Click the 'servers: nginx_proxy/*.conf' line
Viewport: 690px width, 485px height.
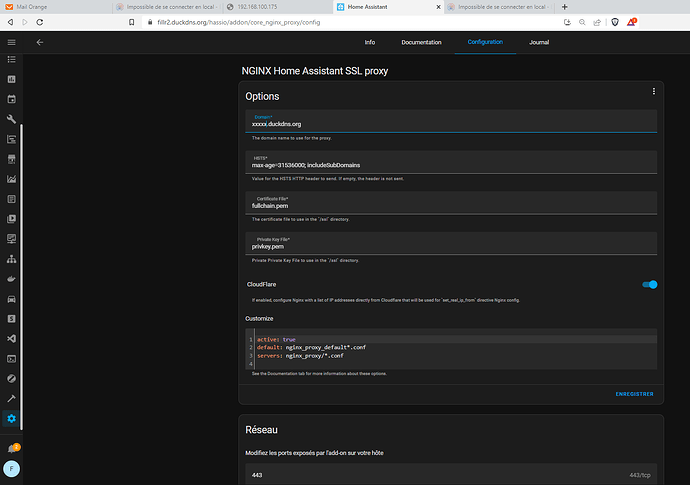click(x=300, y=356)
